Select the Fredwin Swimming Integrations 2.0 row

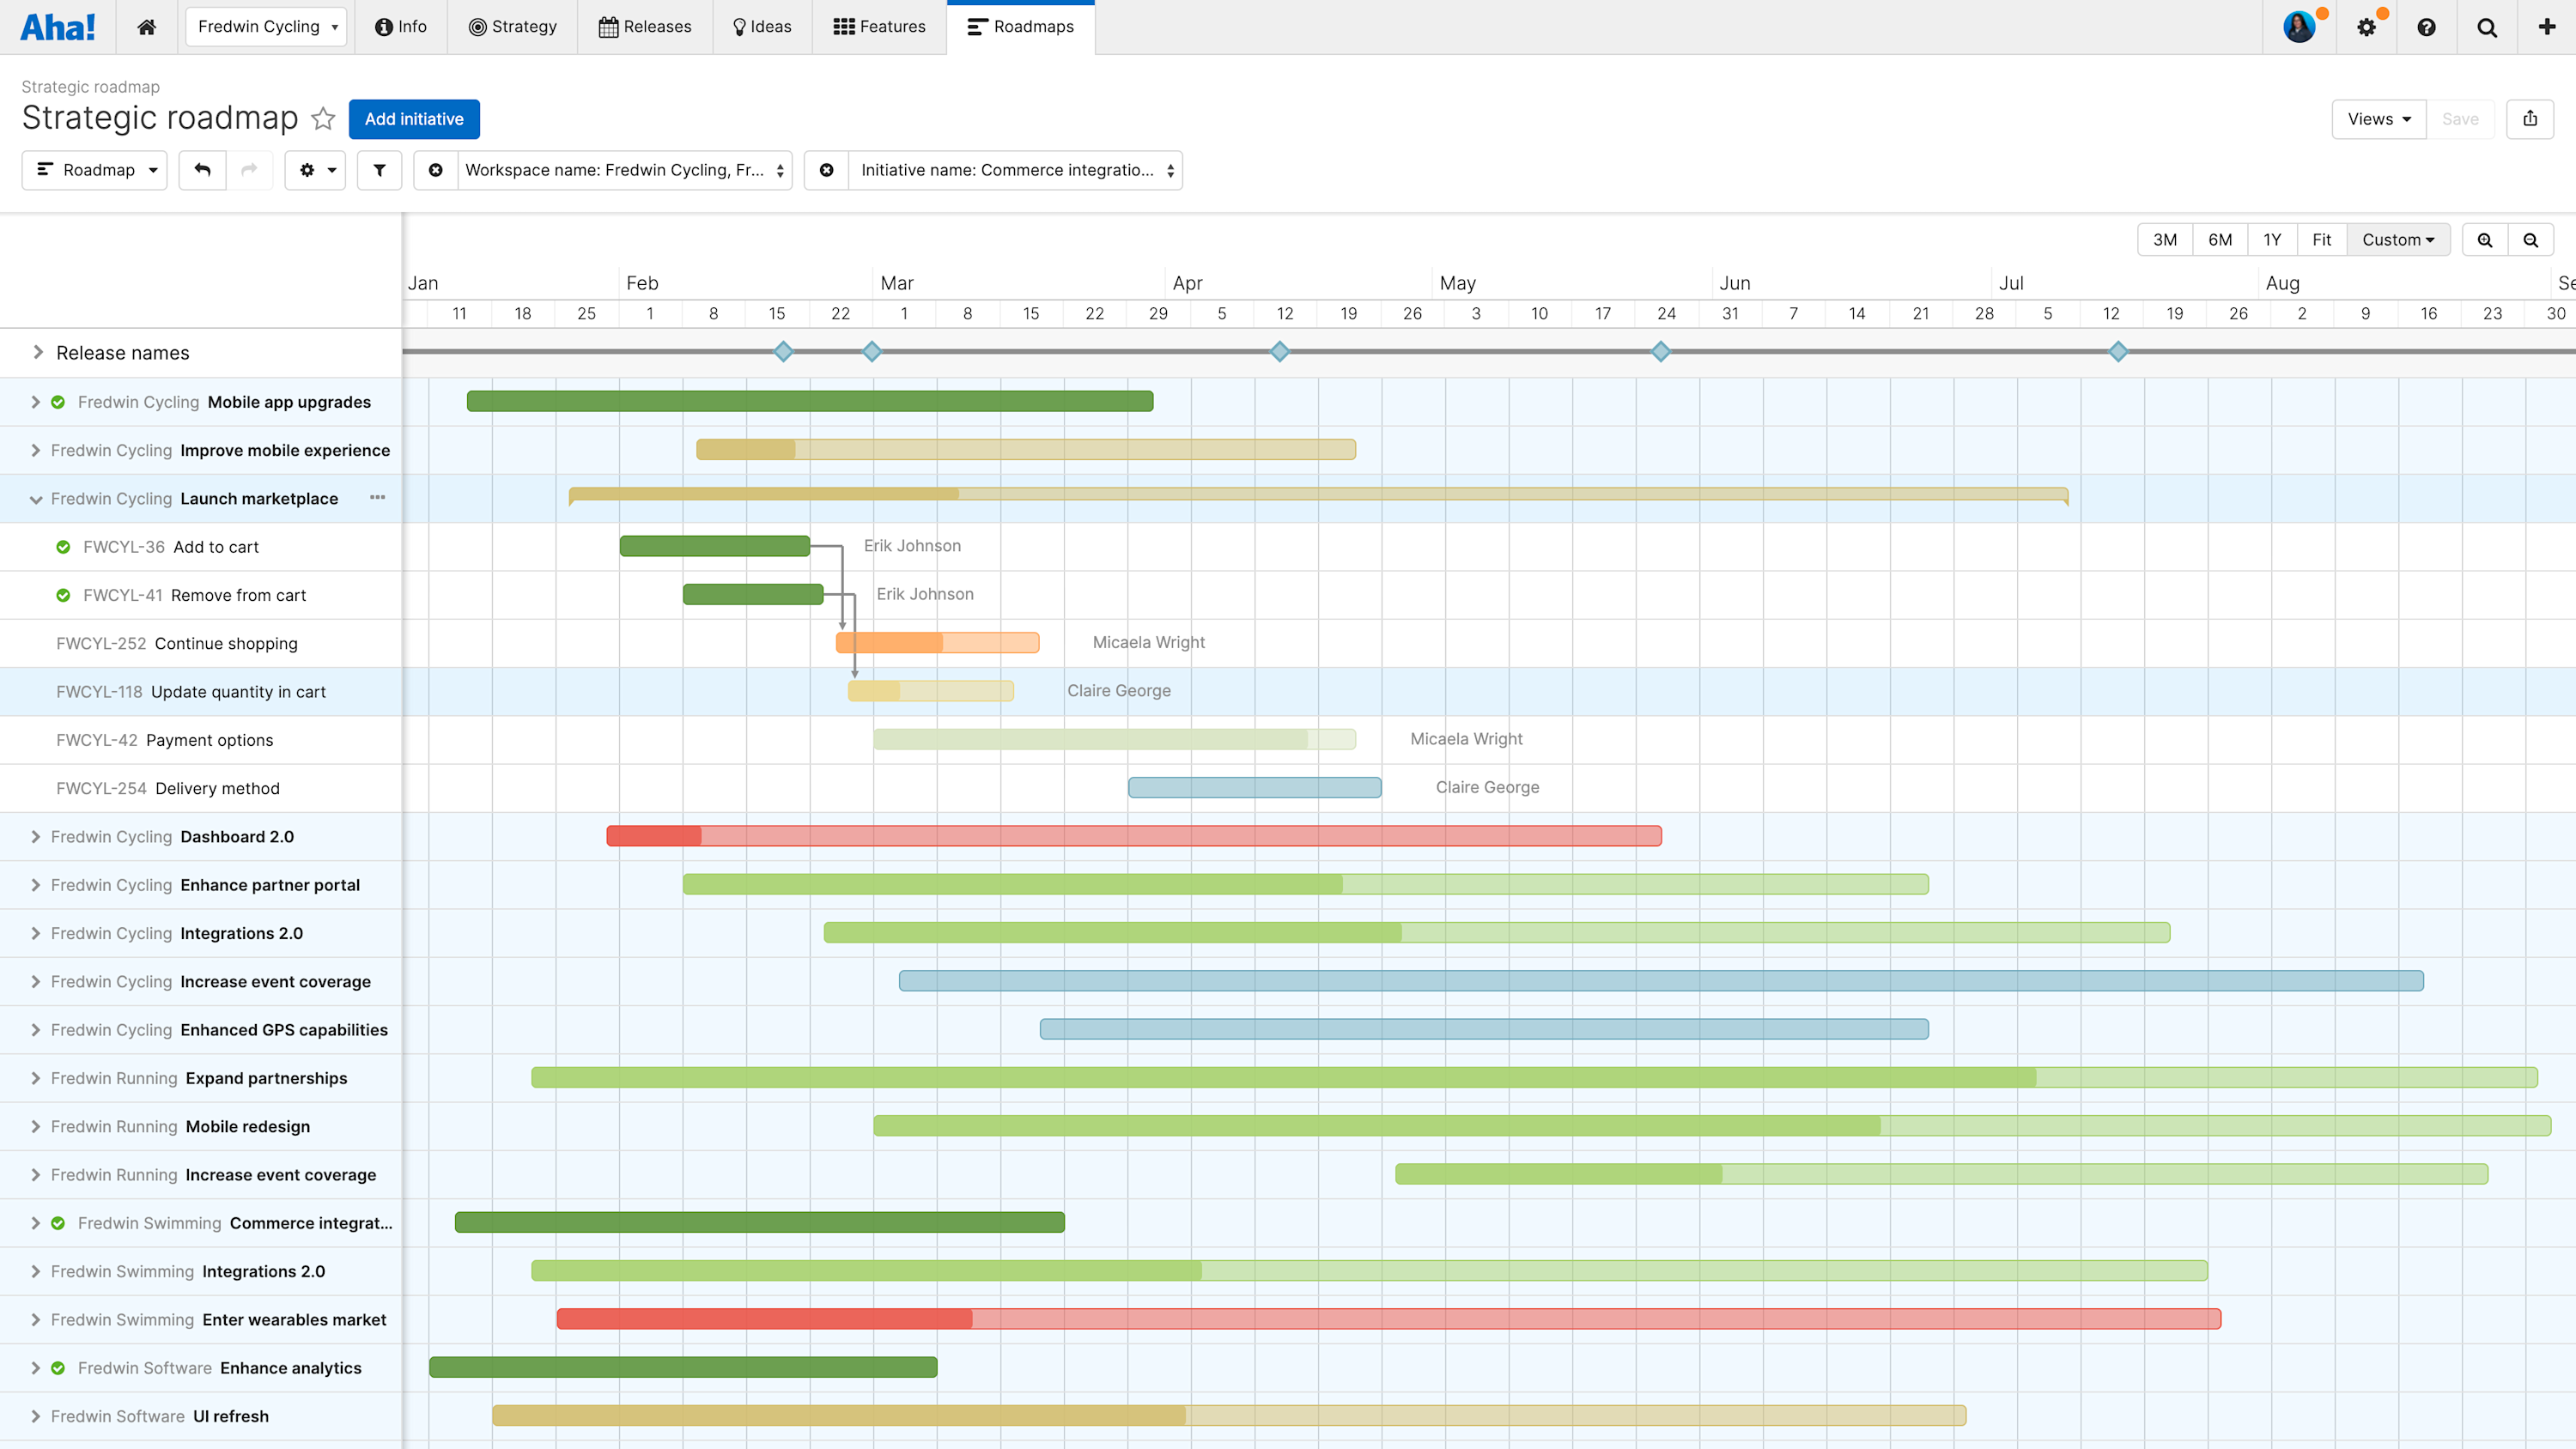click(200, 1272)
